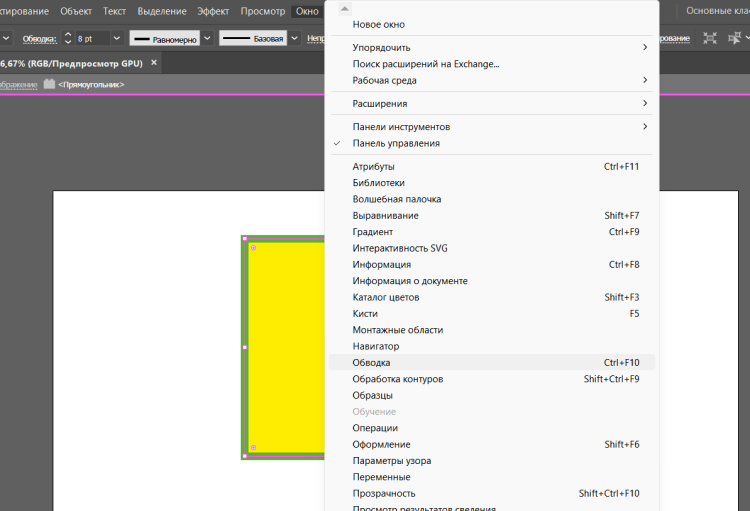The image size is (750, 511).
Task: Click the middle-left bounding box handle
Action: point(245,347)
